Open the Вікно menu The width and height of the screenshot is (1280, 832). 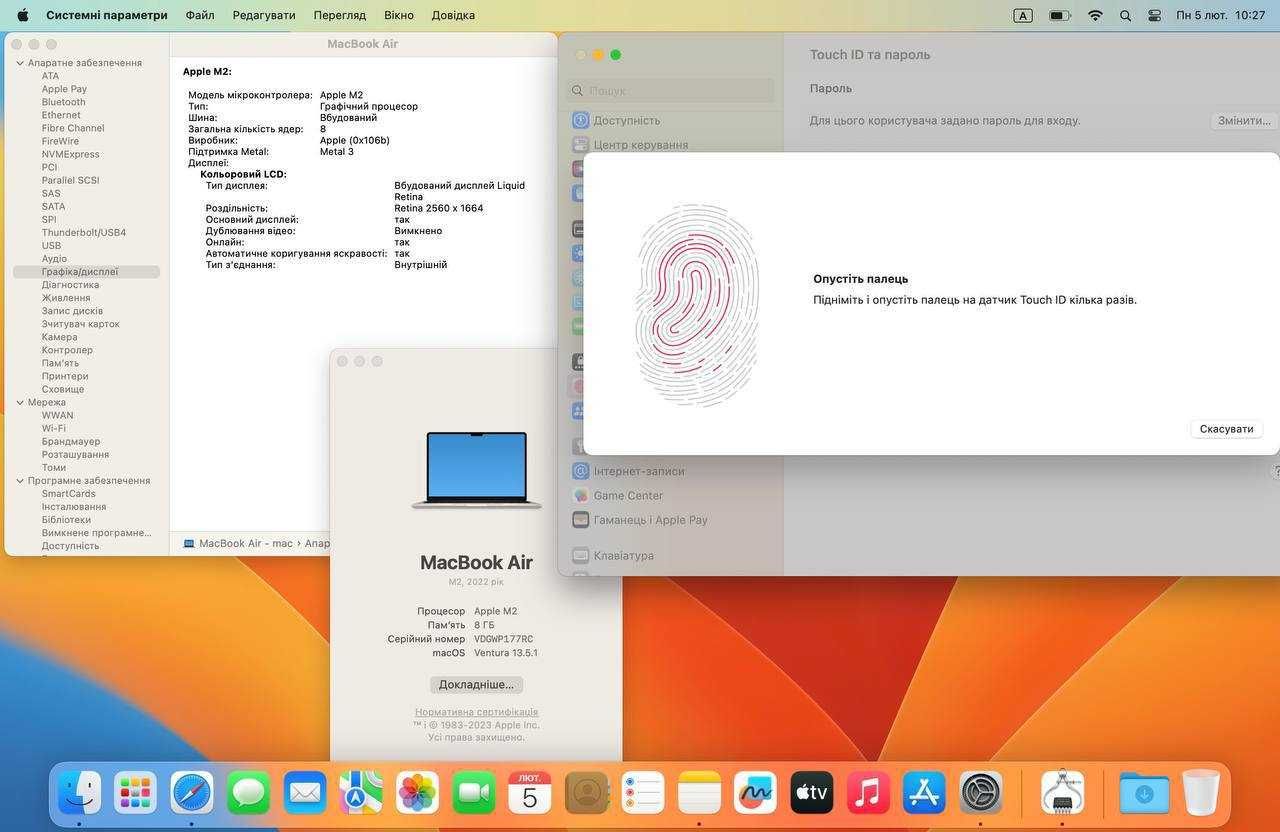pyautogui.click(x=399, y=15)
